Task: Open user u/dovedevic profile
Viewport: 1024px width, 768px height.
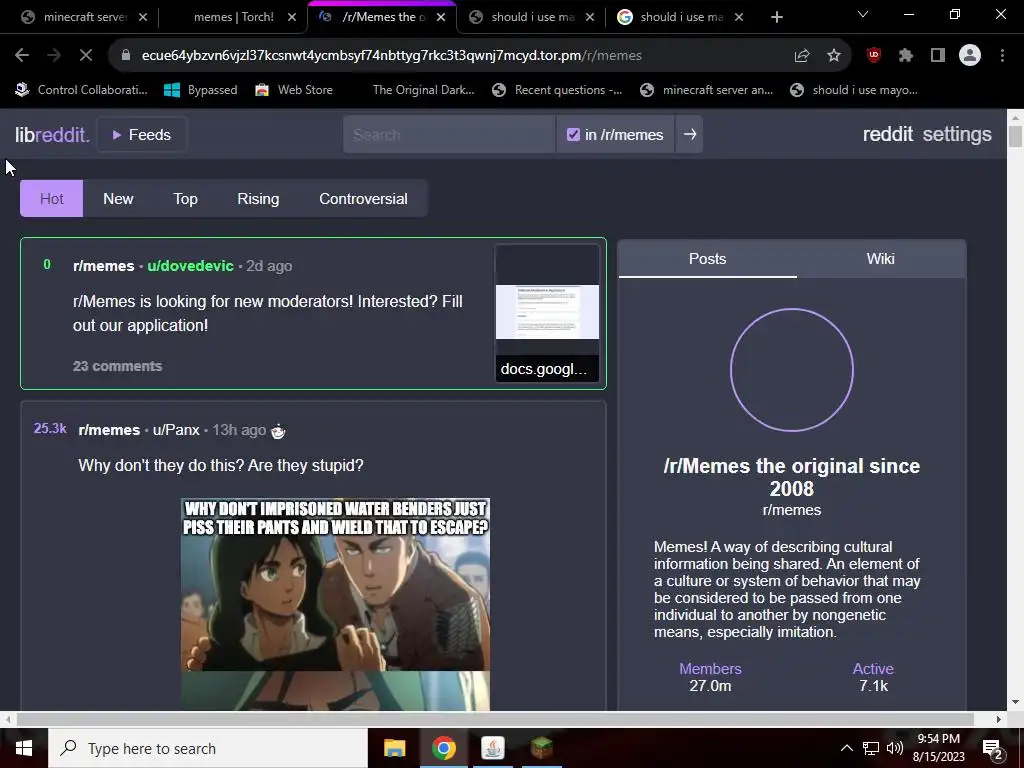Action: coord(190,266)
